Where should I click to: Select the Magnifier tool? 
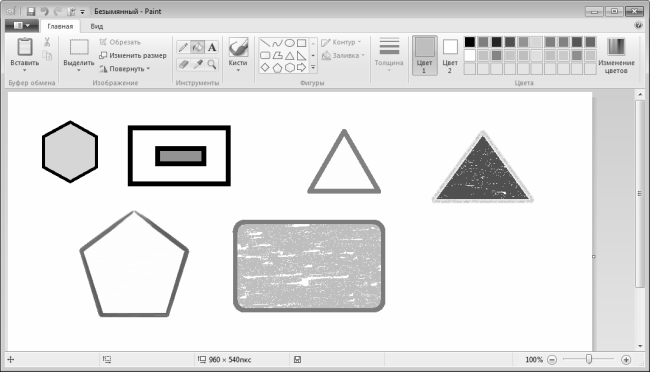tap(212, 64)
